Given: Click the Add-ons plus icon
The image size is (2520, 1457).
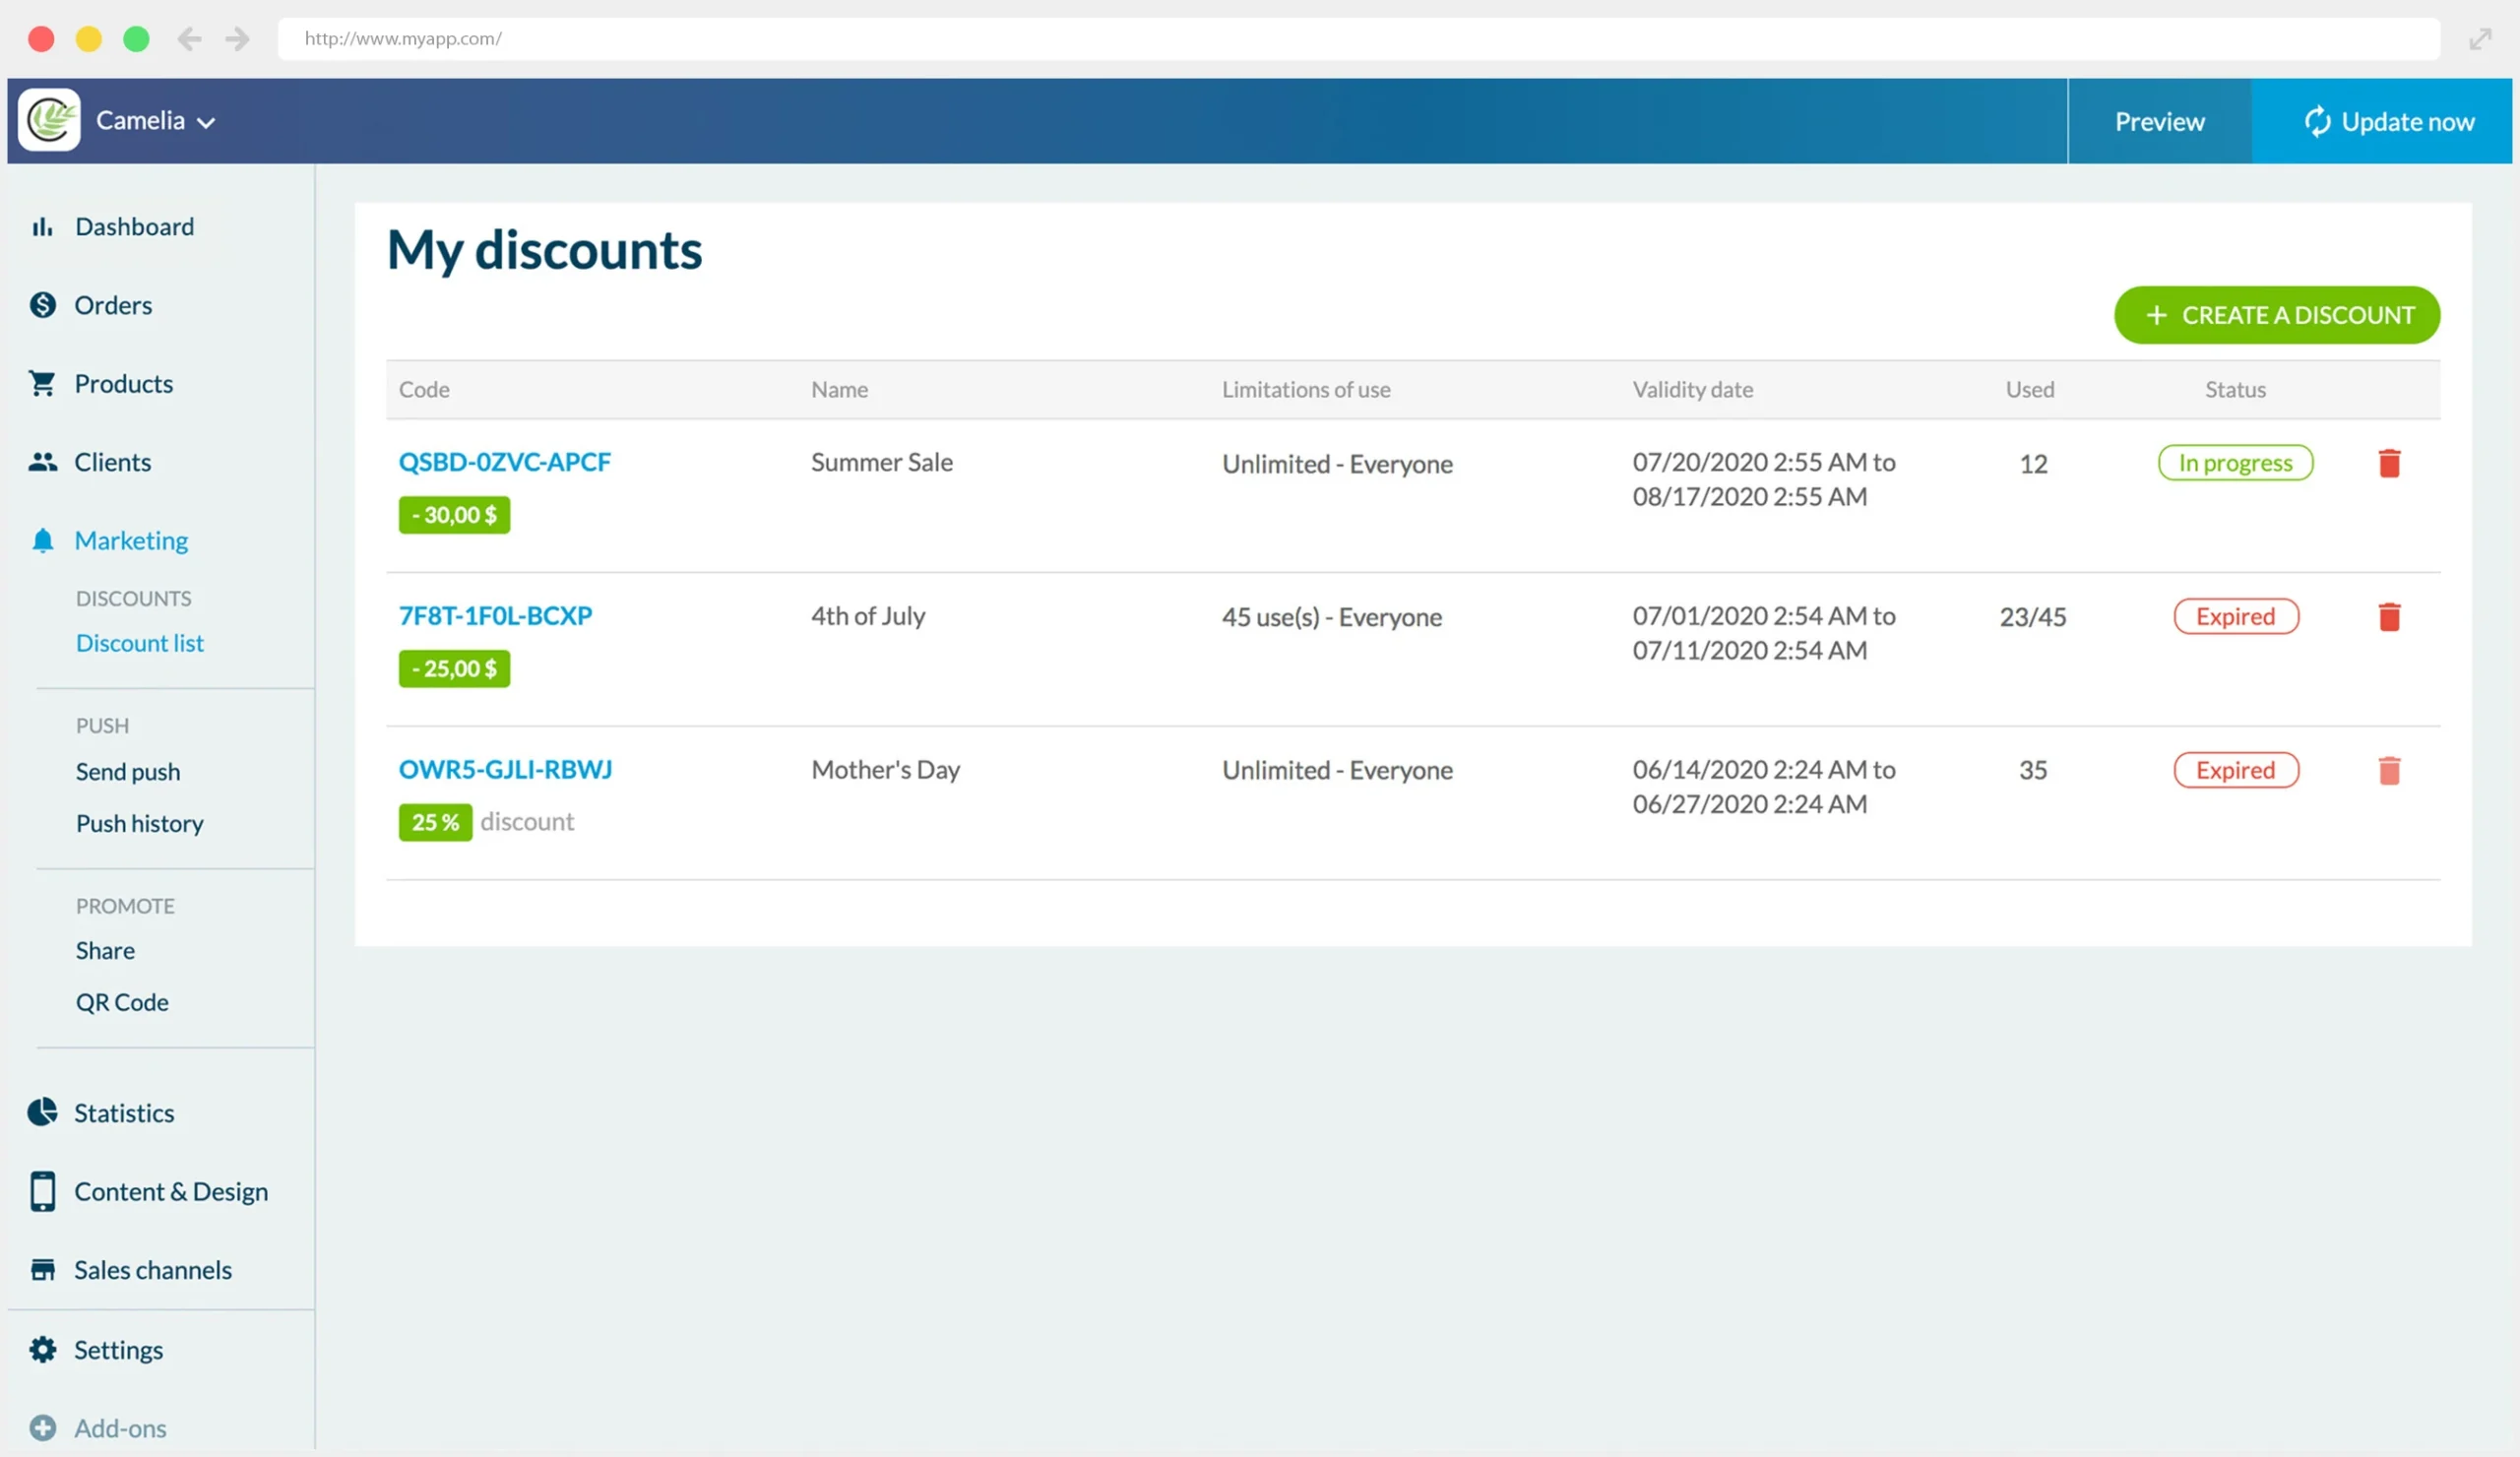Looking at the screenshot, I should [x=44, y=1428].
